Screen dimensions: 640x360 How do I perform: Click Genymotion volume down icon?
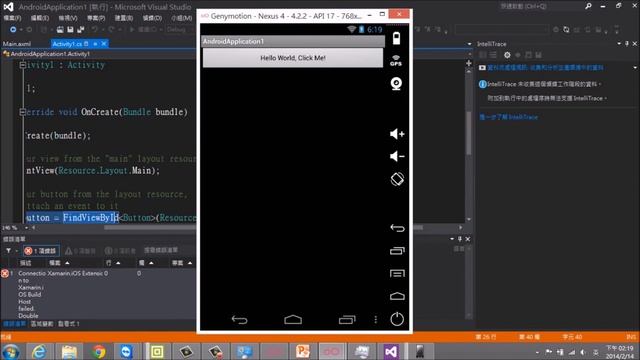click(397, 156)
